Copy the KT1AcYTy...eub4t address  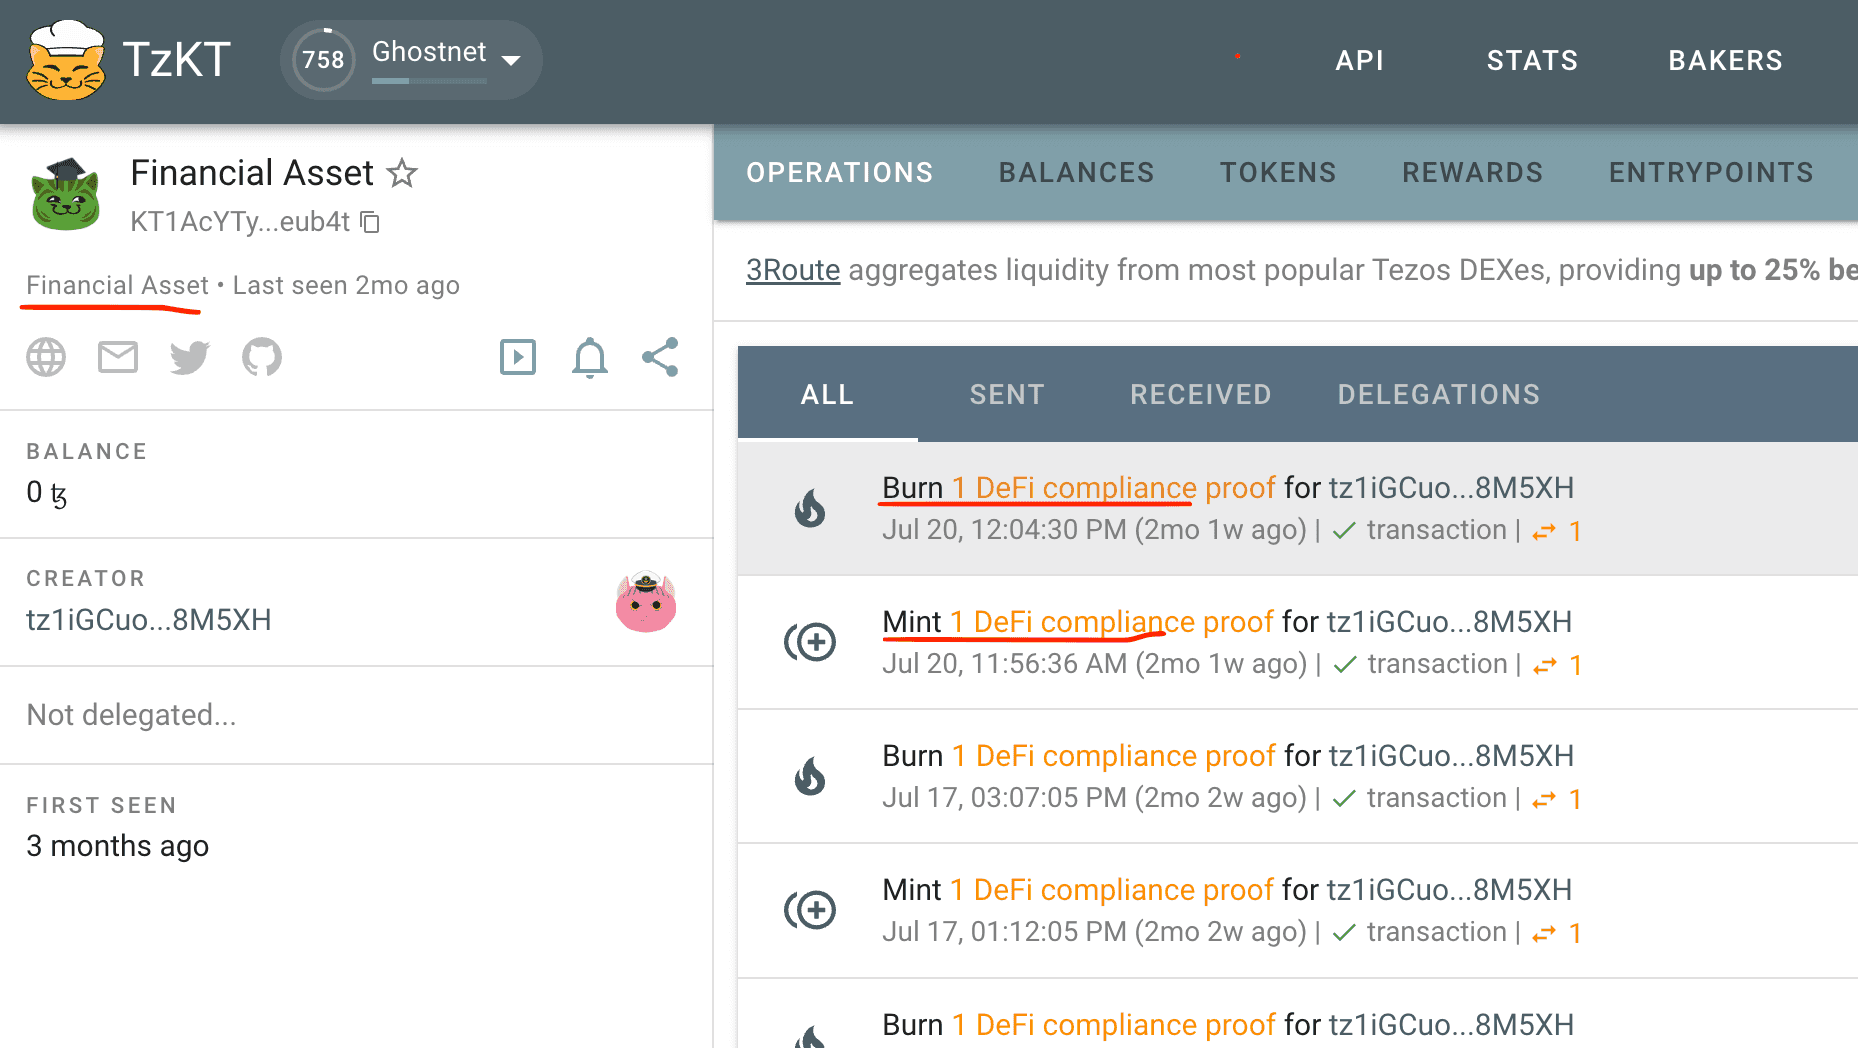coord(370,221)
